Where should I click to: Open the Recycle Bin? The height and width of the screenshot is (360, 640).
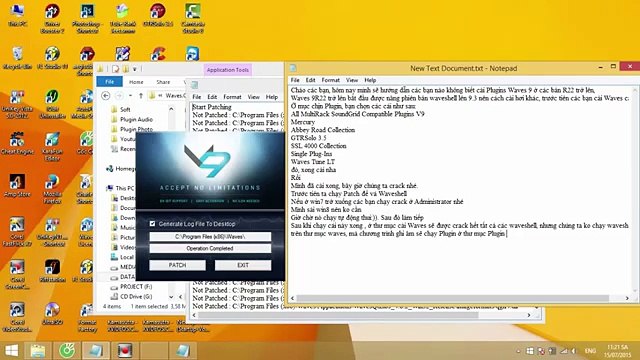[x=17, y=58]
